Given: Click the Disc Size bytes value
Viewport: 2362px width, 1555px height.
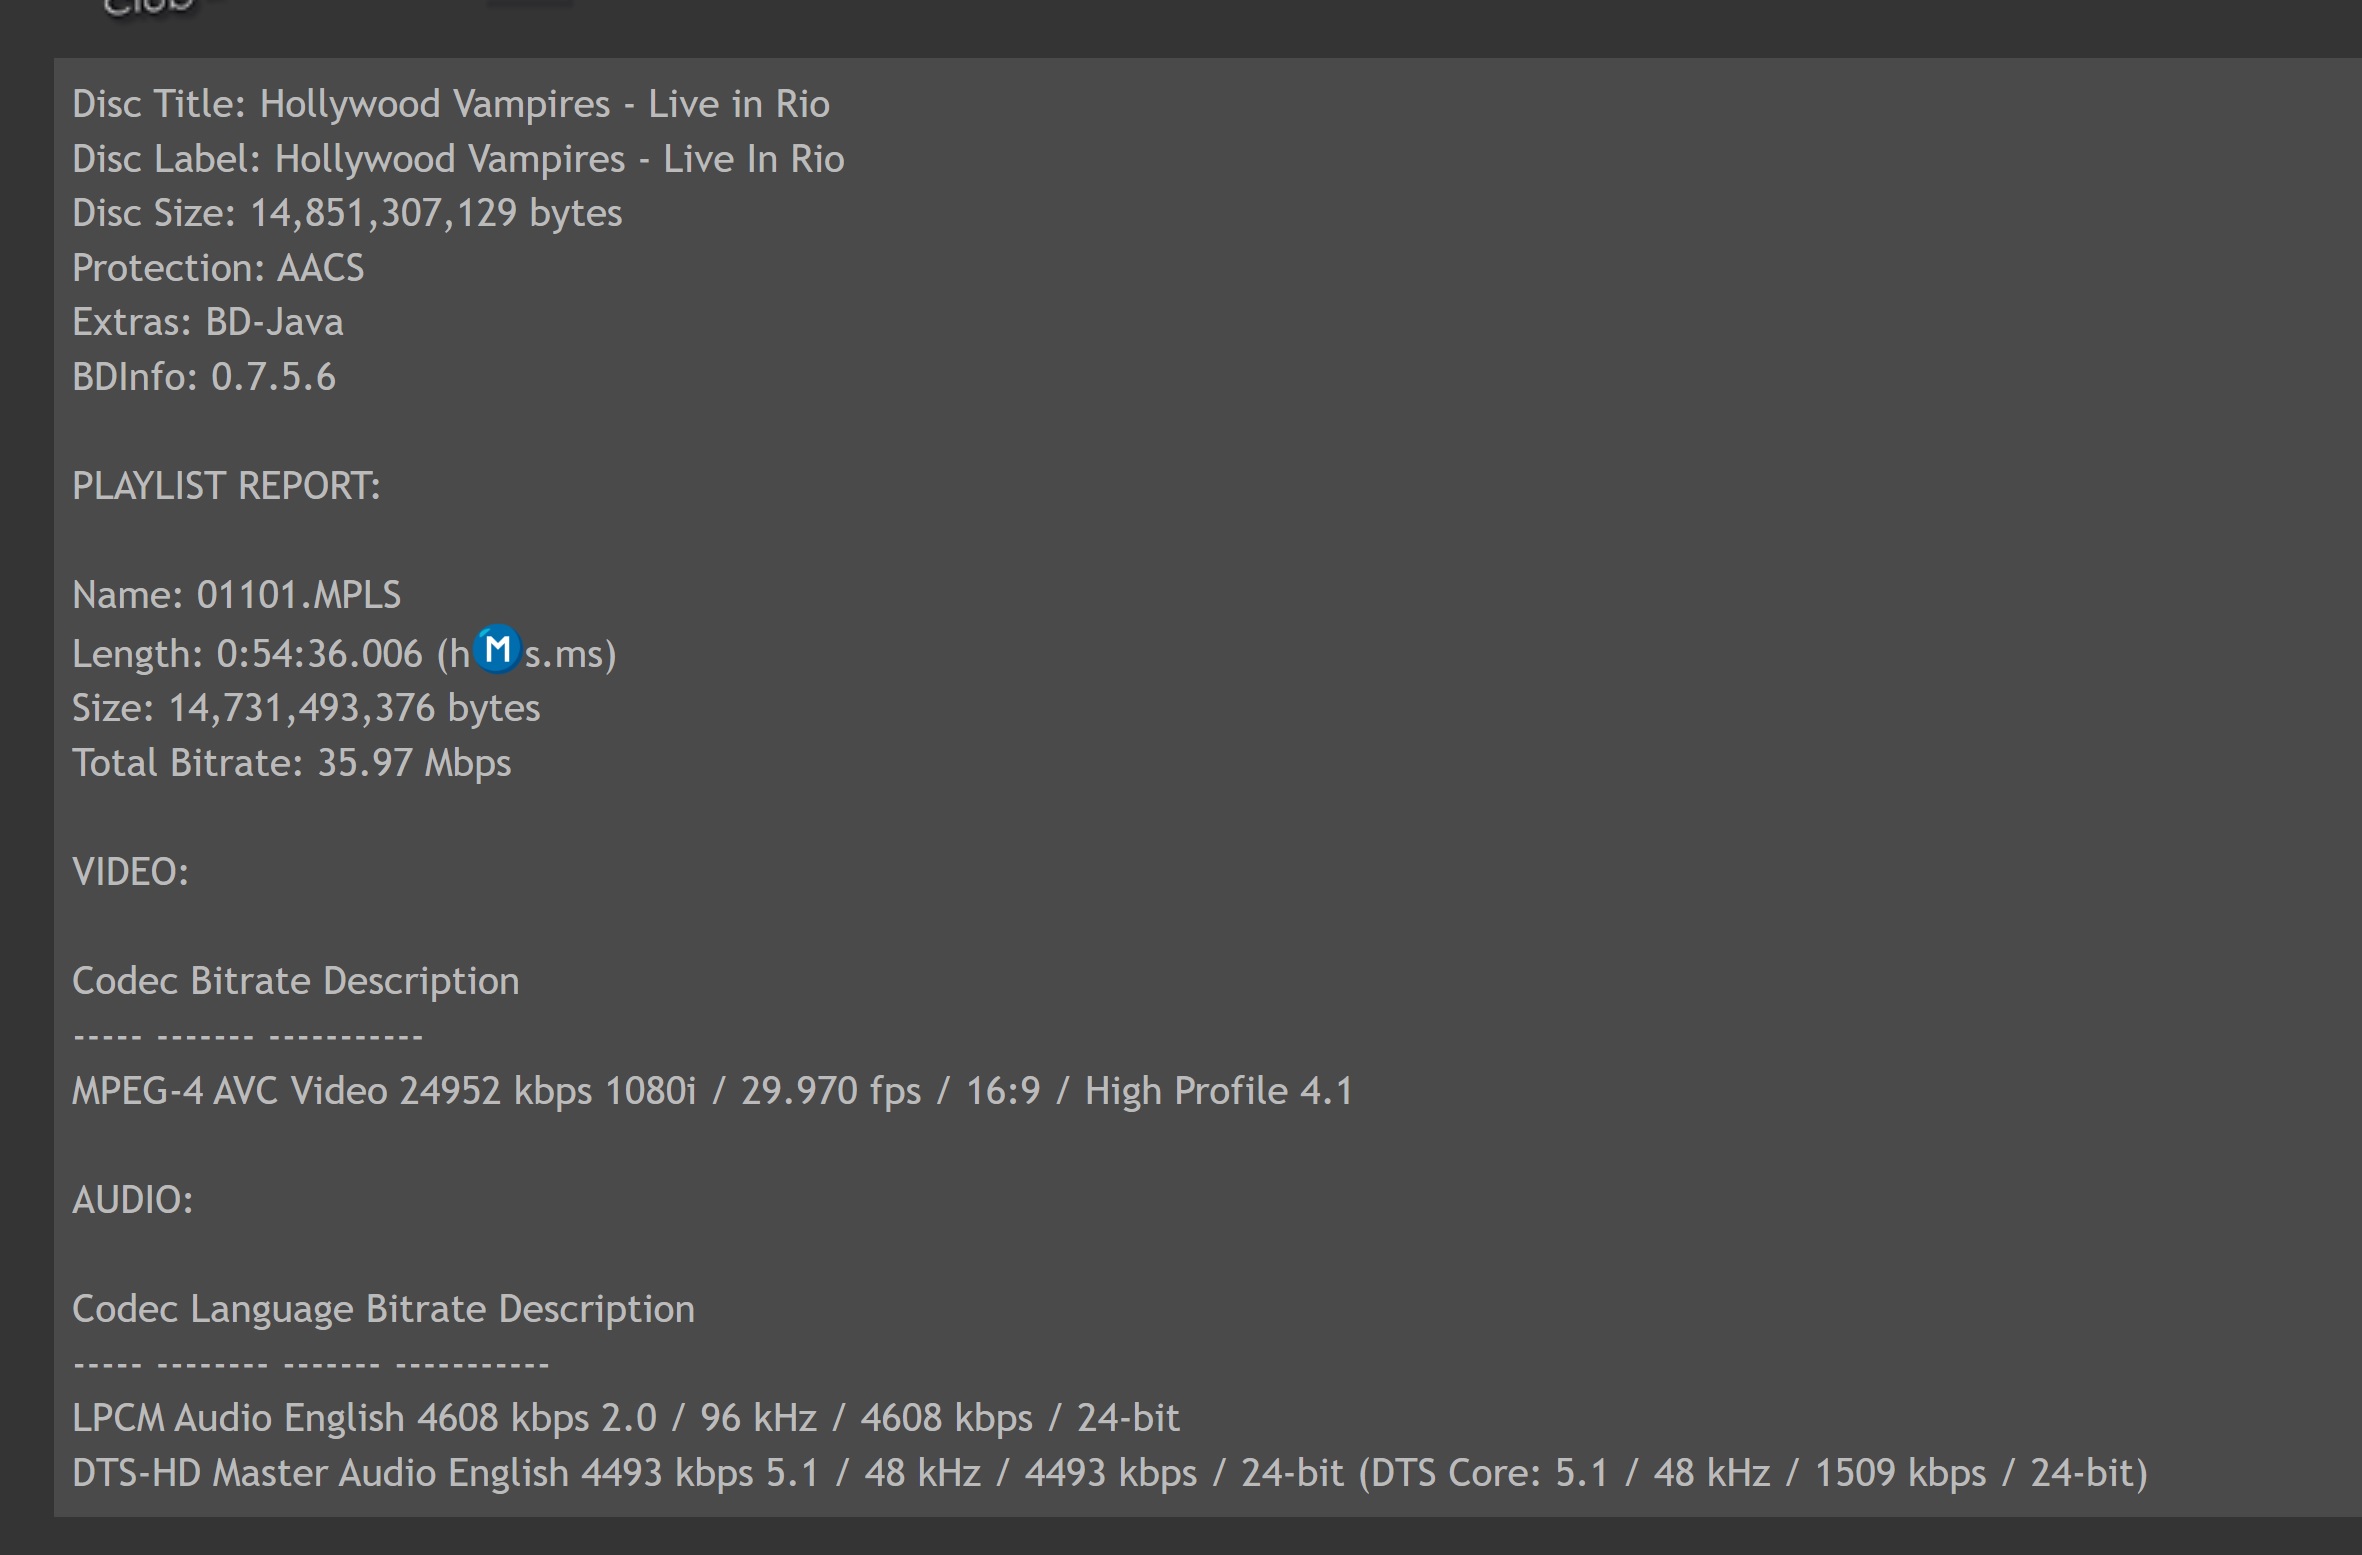Looking at the screenshot, I should pos(436,213).
